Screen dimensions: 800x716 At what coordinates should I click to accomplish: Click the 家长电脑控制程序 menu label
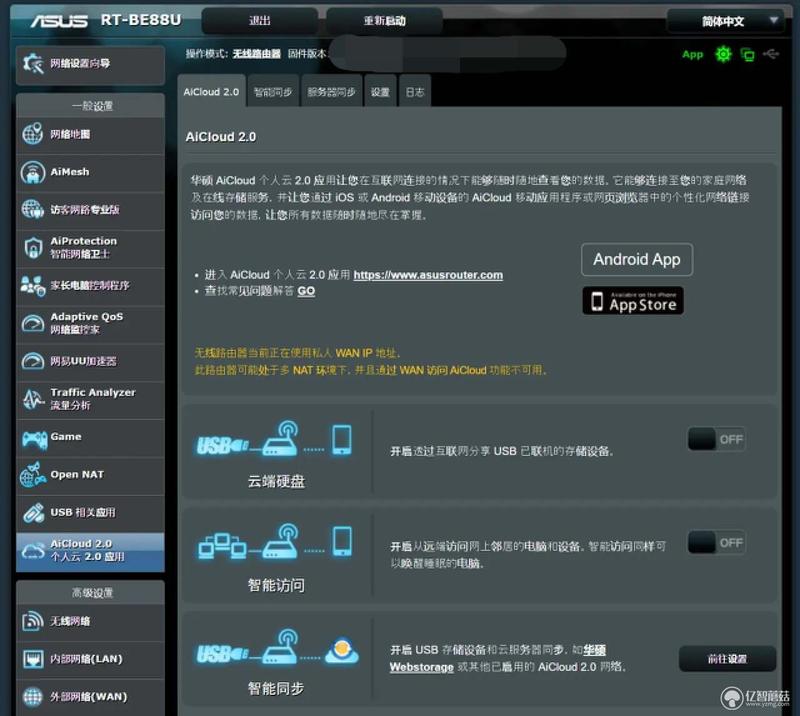pos(90,285)
